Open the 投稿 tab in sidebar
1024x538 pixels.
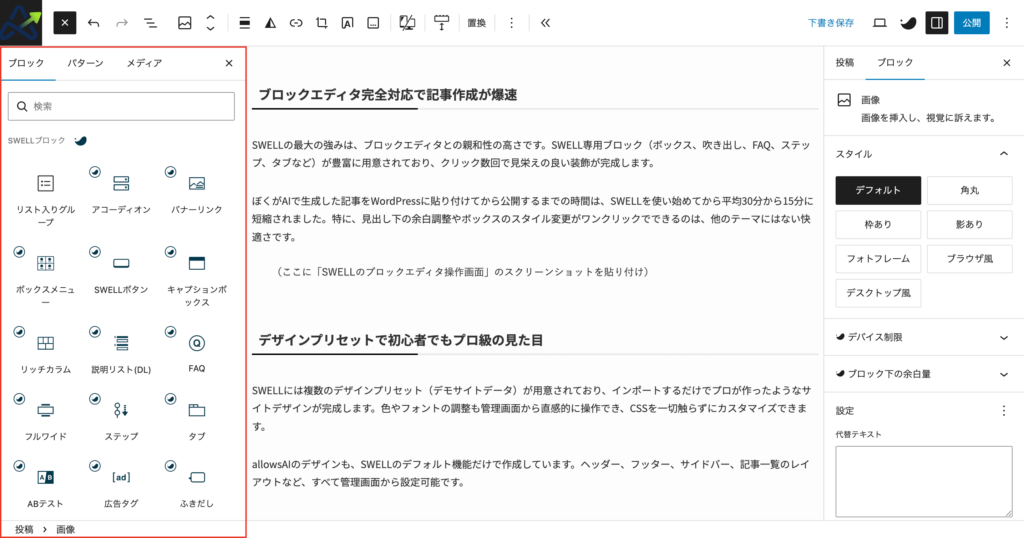pyautogui.click(x=844, y=62)
